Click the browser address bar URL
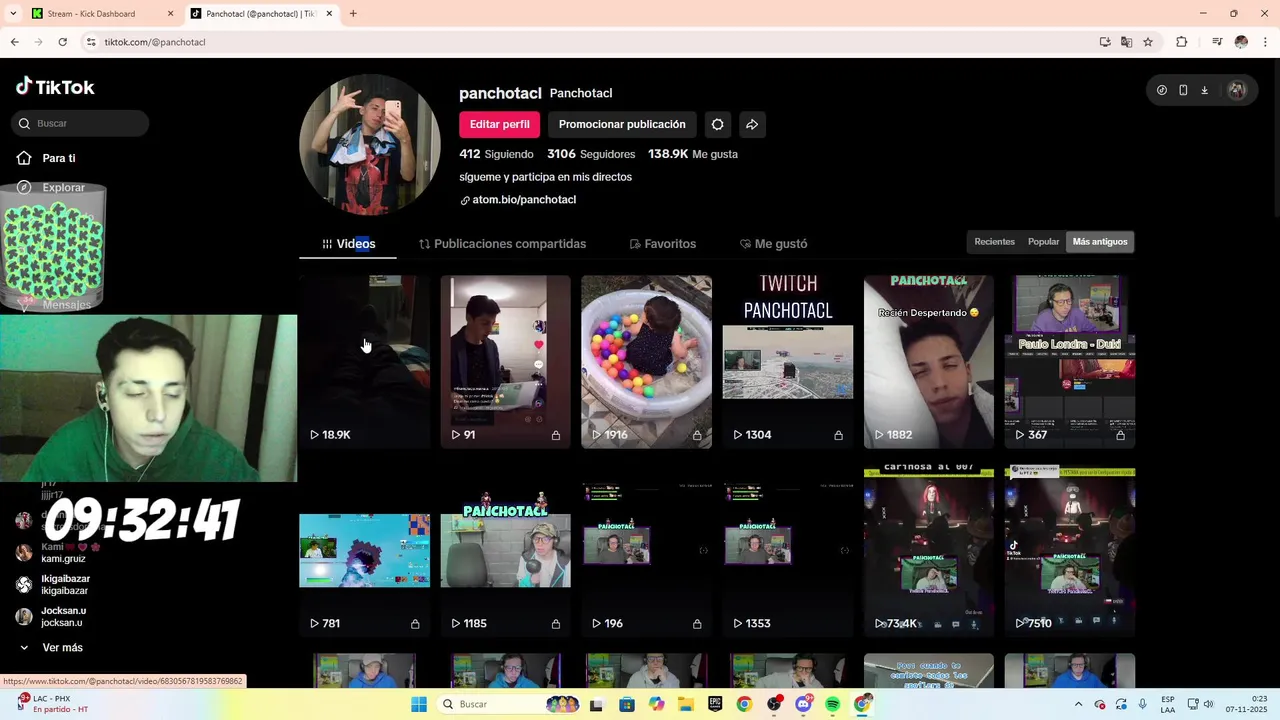 155,42
